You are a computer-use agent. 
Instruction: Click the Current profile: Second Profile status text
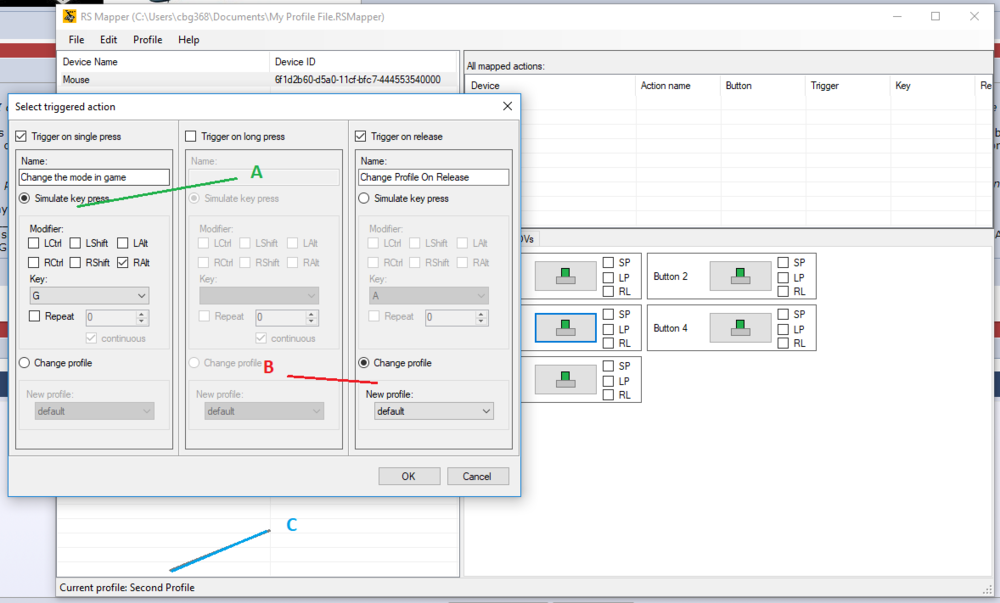pyautogui.click(x=127, y=588)
